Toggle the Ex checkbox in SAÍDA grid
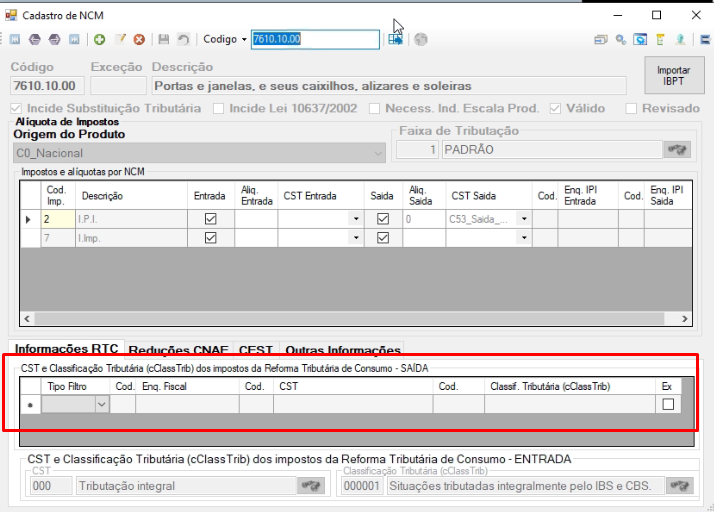This screenshot has width=714, height=512. click(668, 404)
